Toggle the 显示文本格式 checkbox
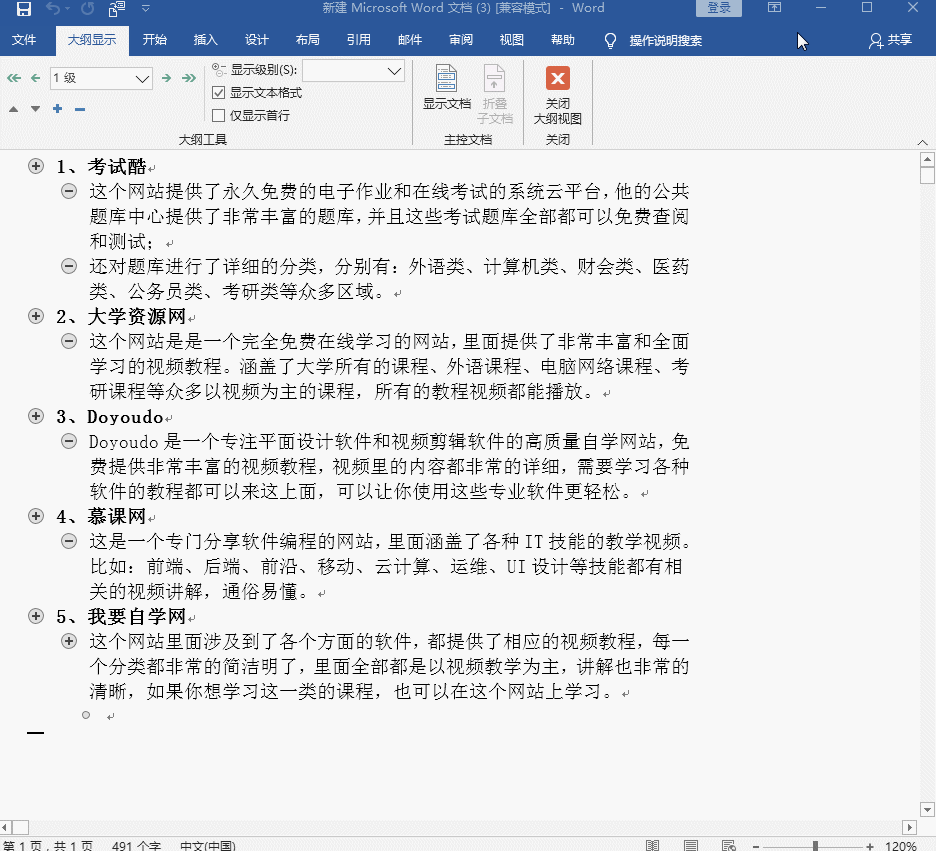 [218, 92]
